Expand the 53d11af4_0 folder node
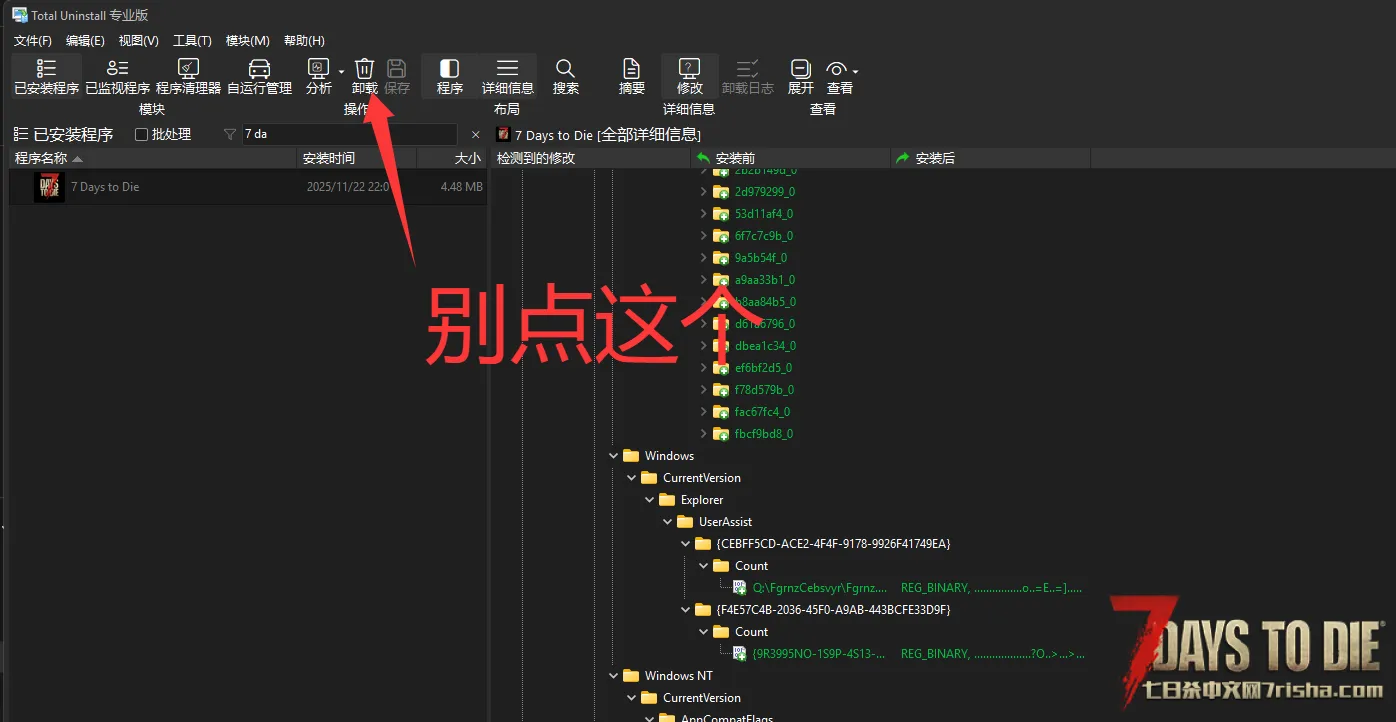1396x722 pixels. [x=703, y=214]
